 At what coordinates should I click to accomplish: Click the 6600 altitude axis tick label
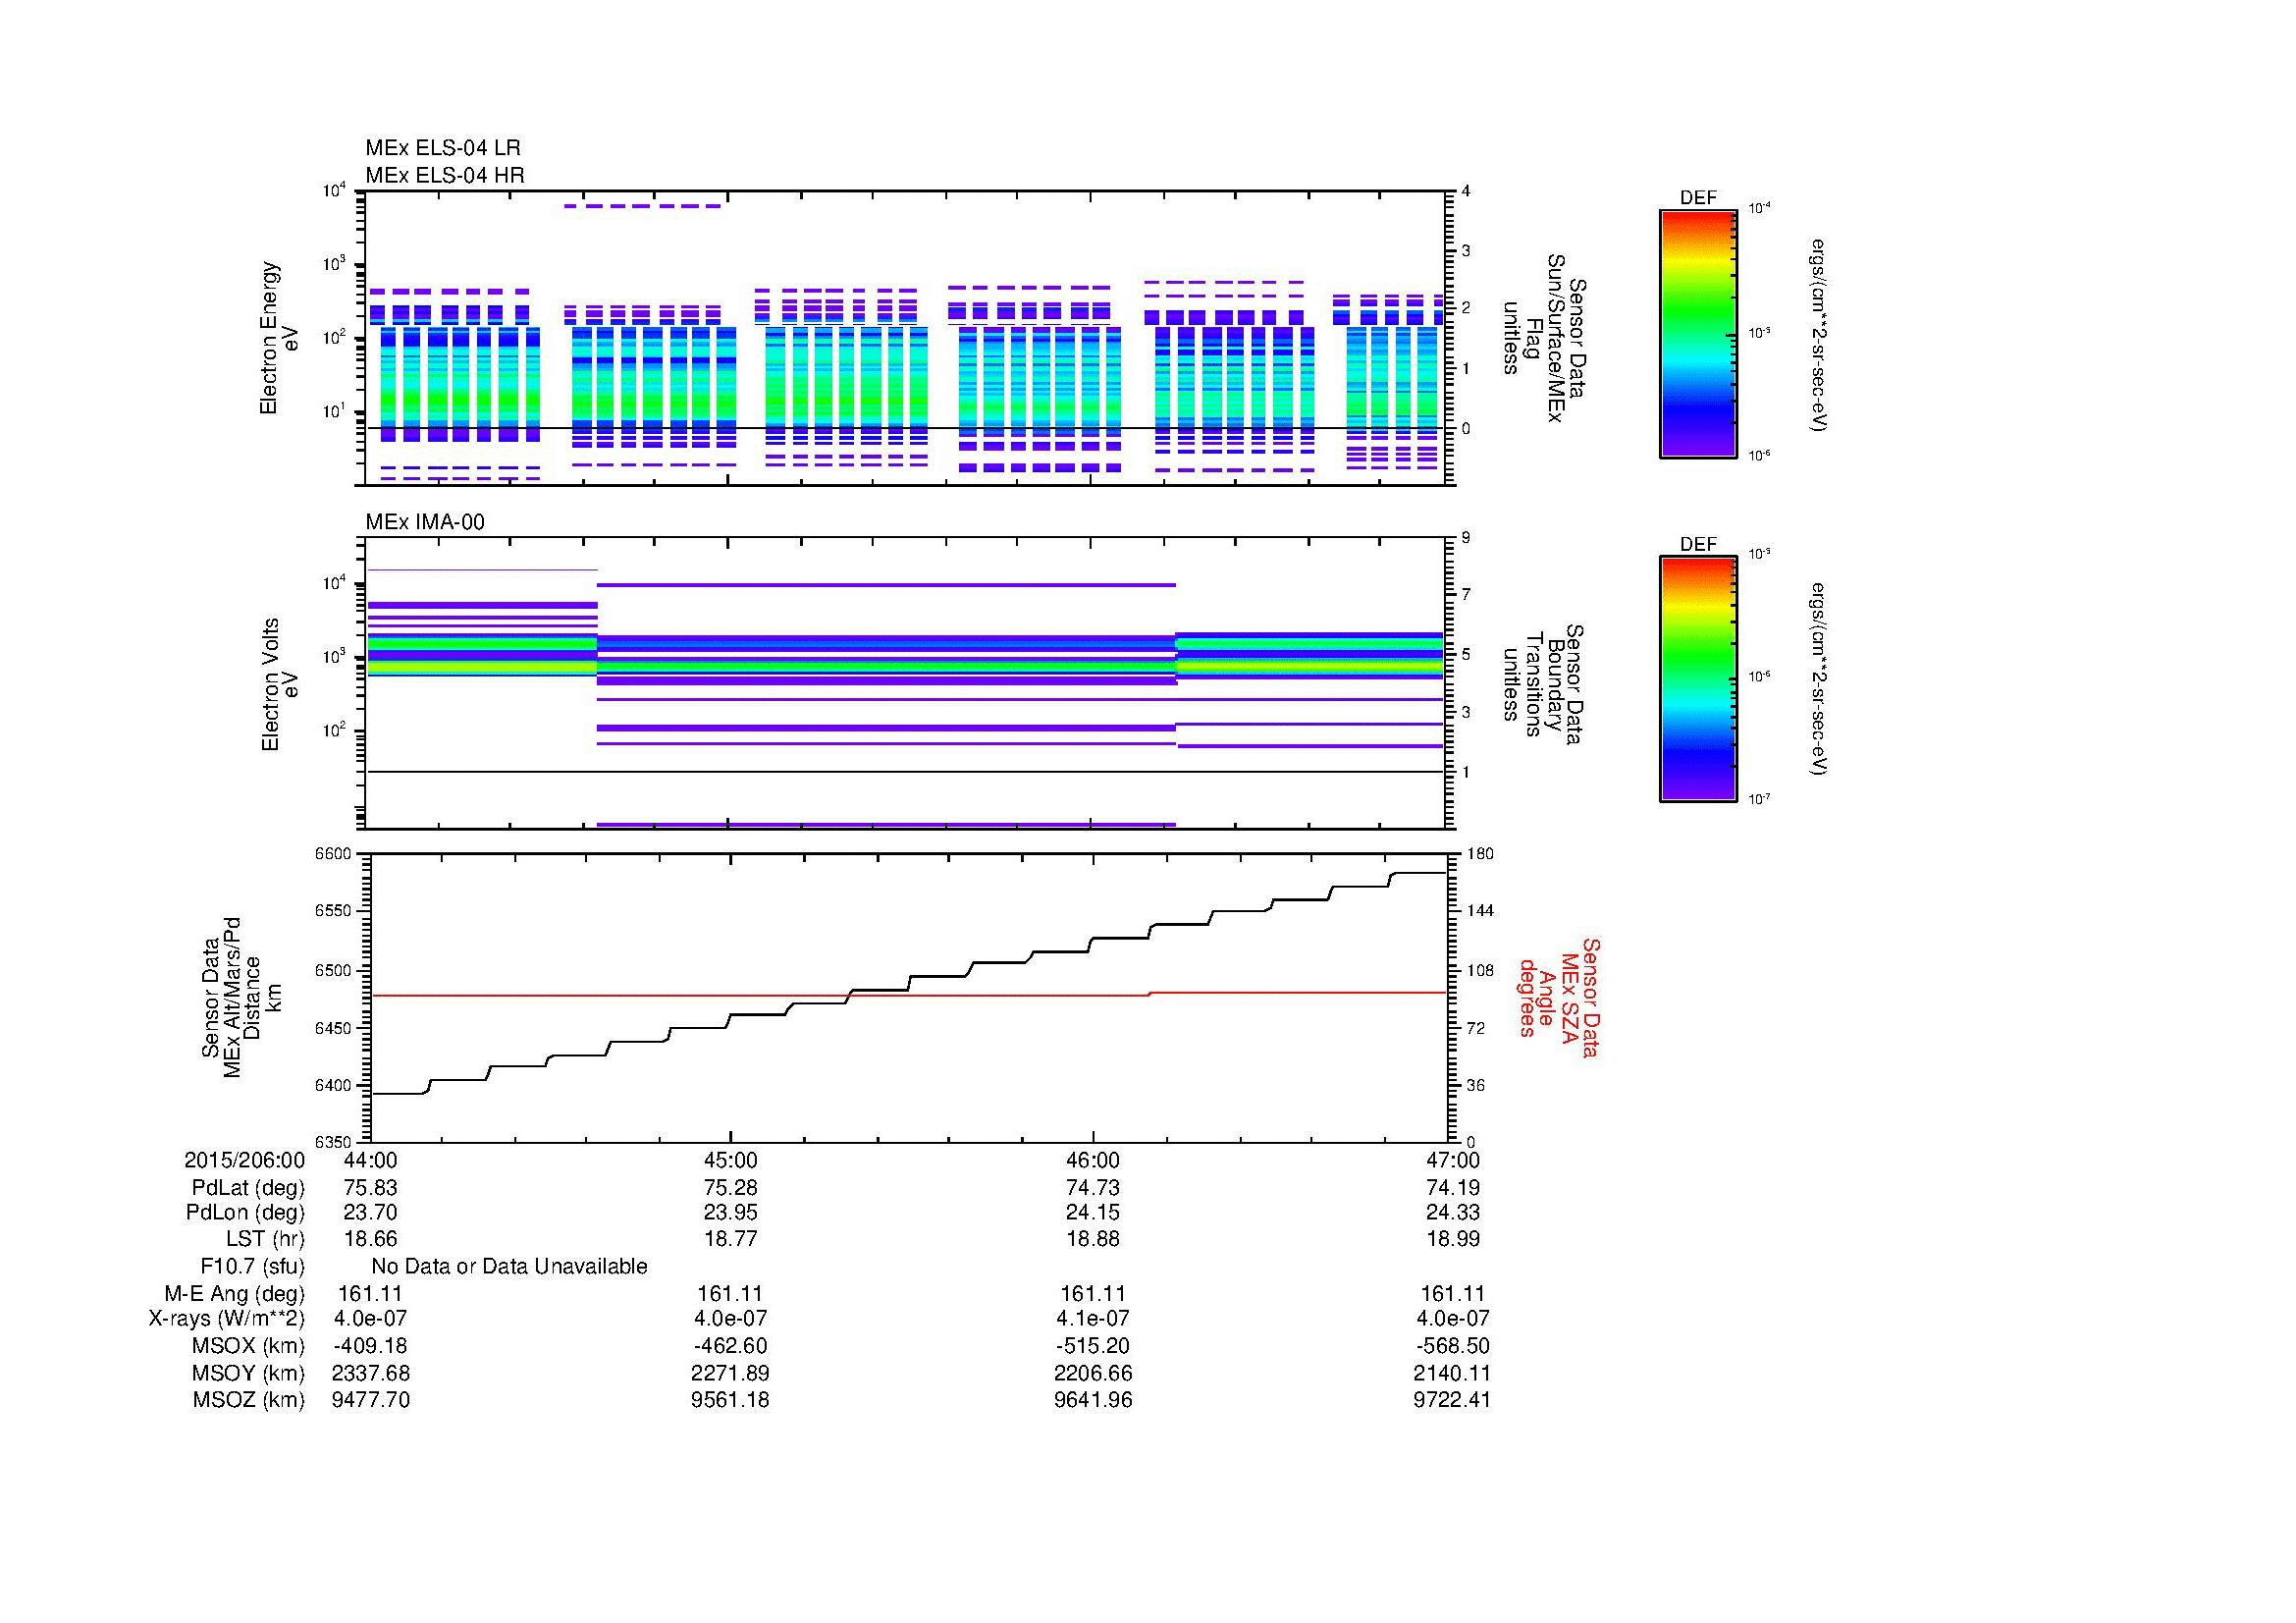[x=335, y=854]
